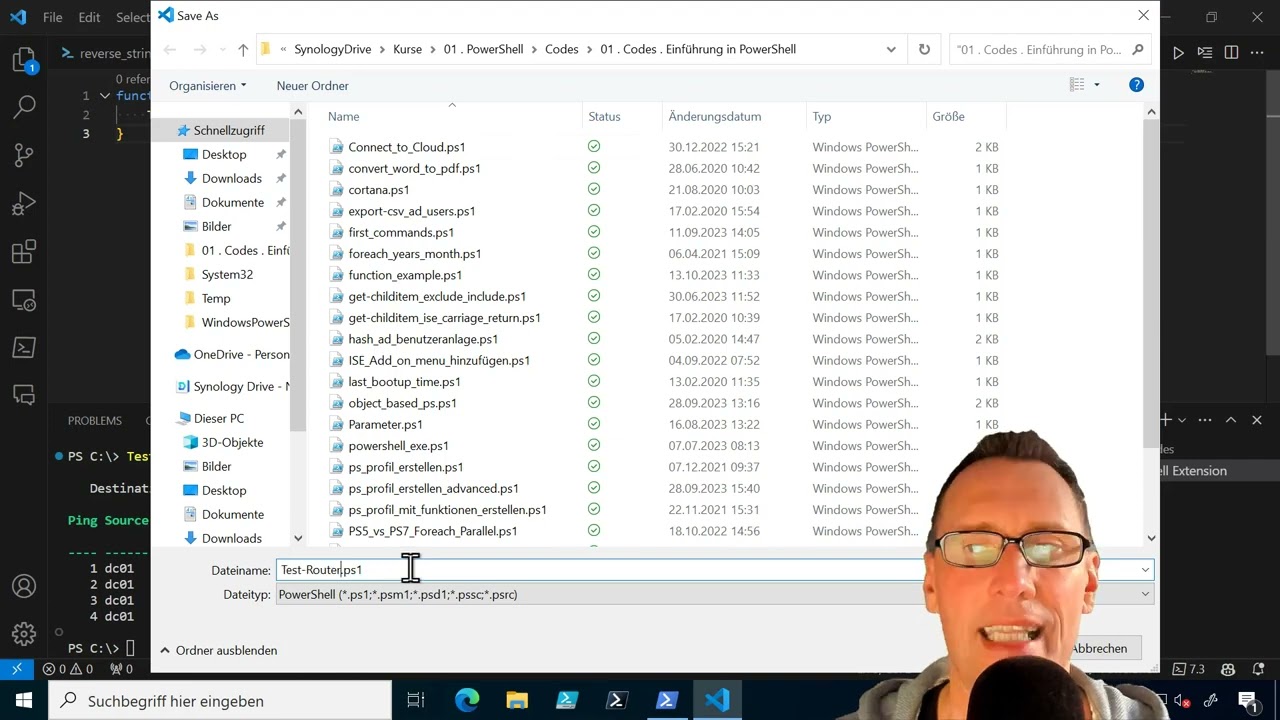The width and height of the screenshot is (1280, 720).
Task: Open taskbar notification center
Action: pos(1247,700)
